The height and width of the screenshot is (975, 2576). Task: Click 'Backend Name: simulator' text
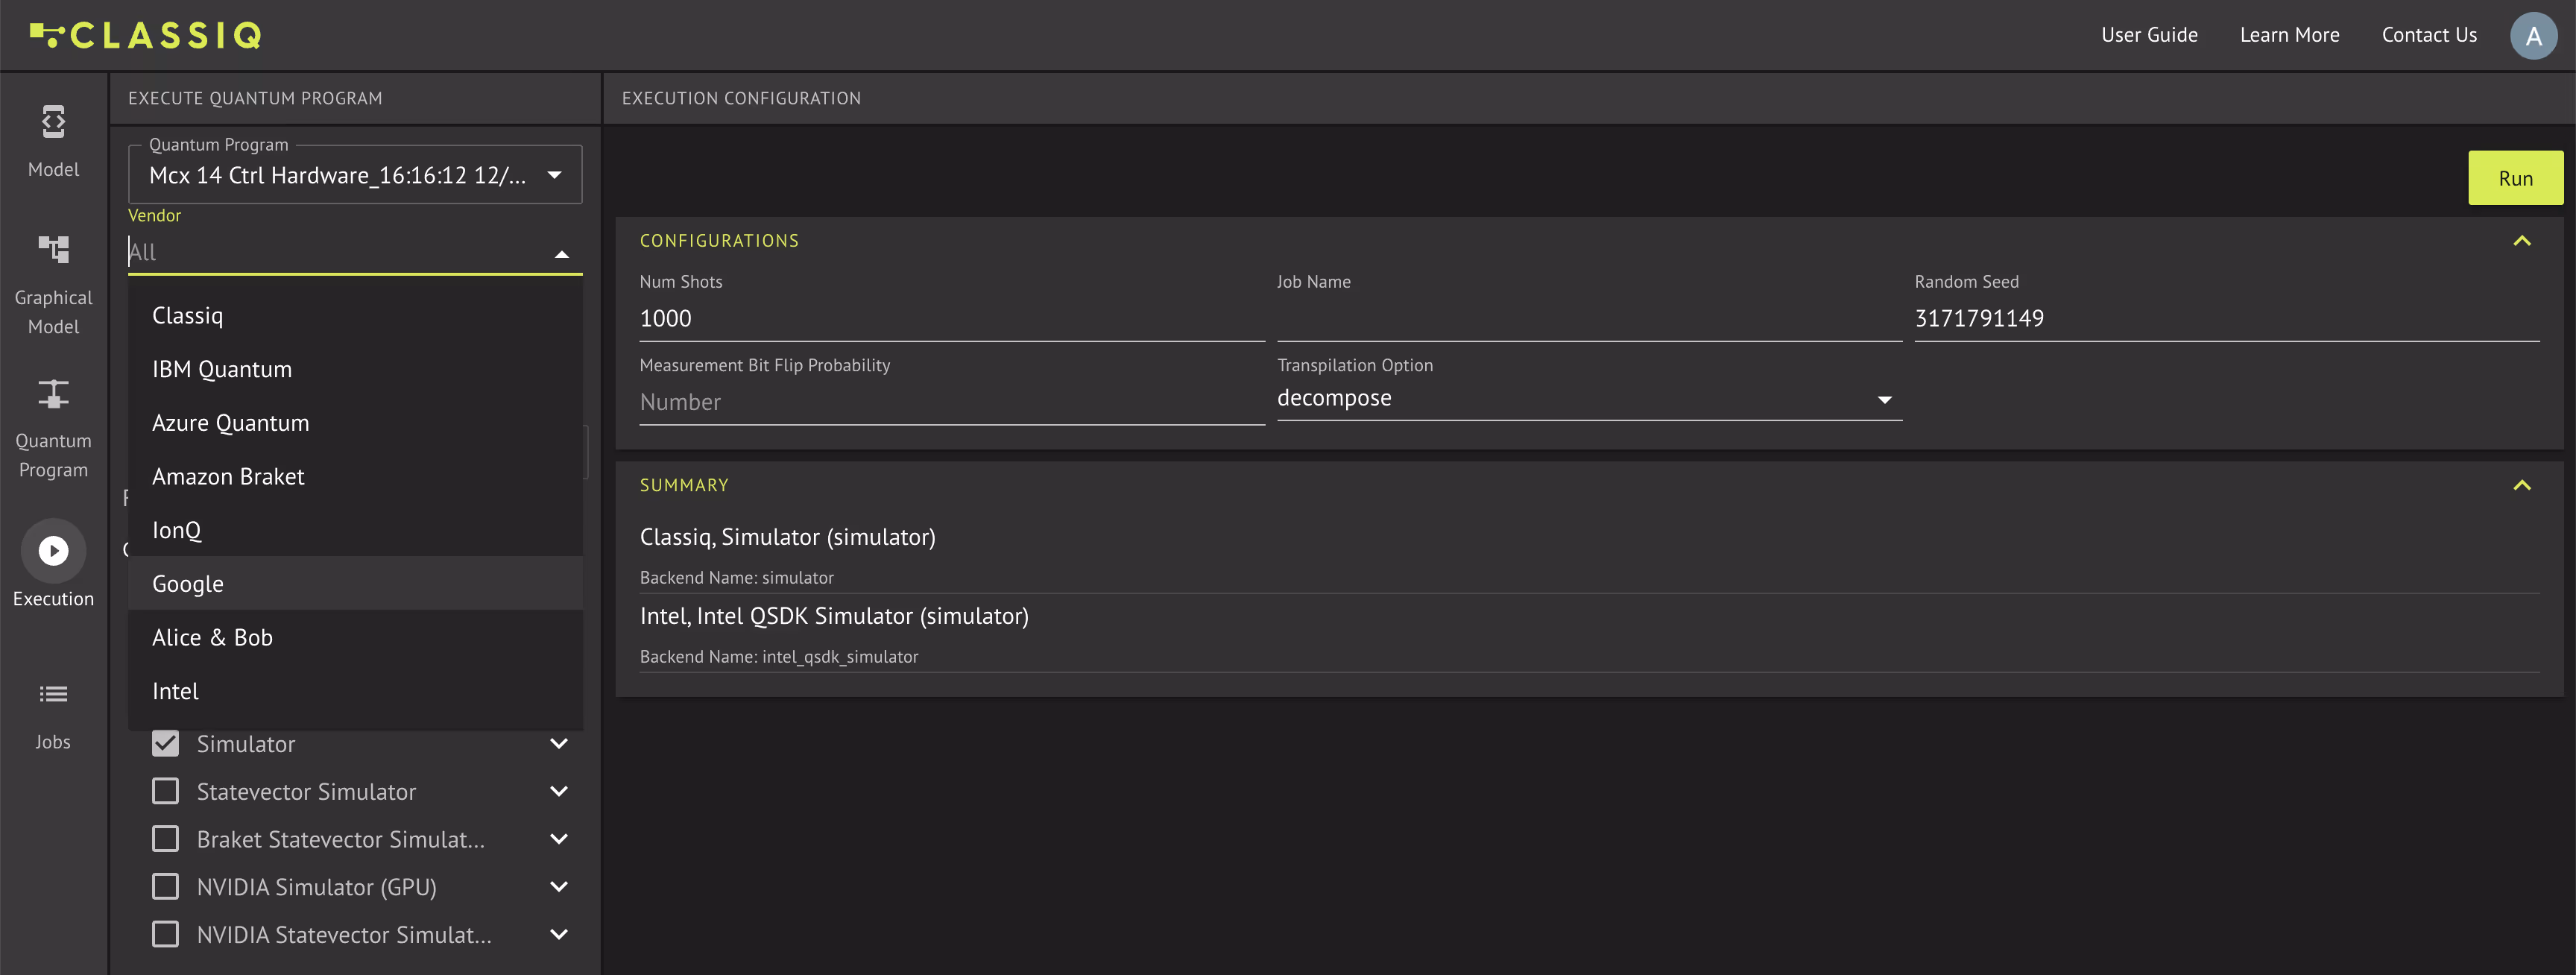pyautogui.click(x=736, y=578)
